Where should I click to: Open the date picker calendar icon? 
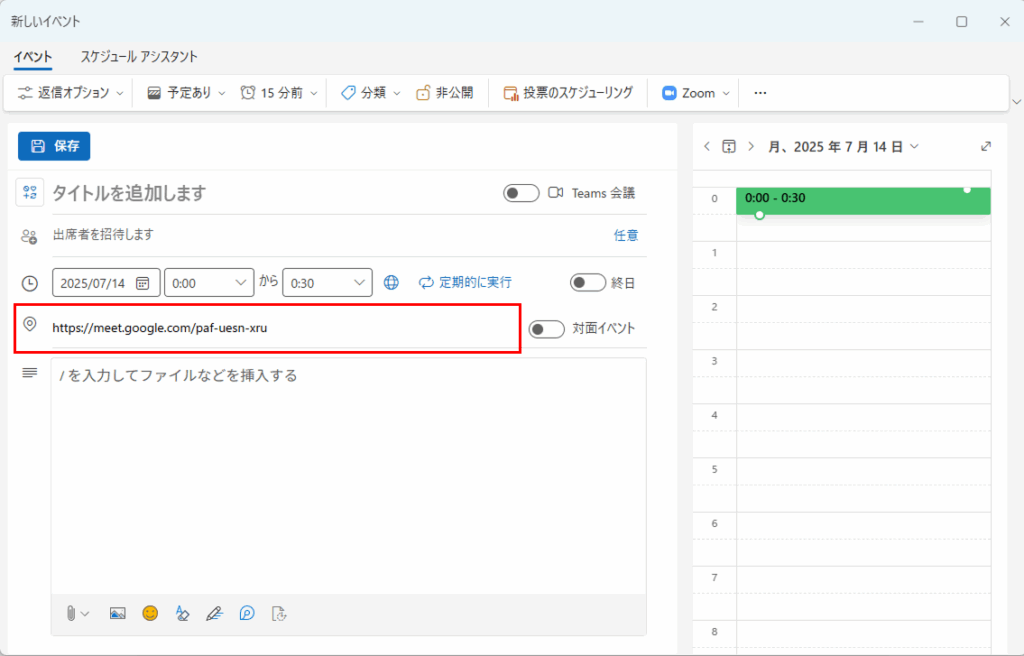click(142, 283)
